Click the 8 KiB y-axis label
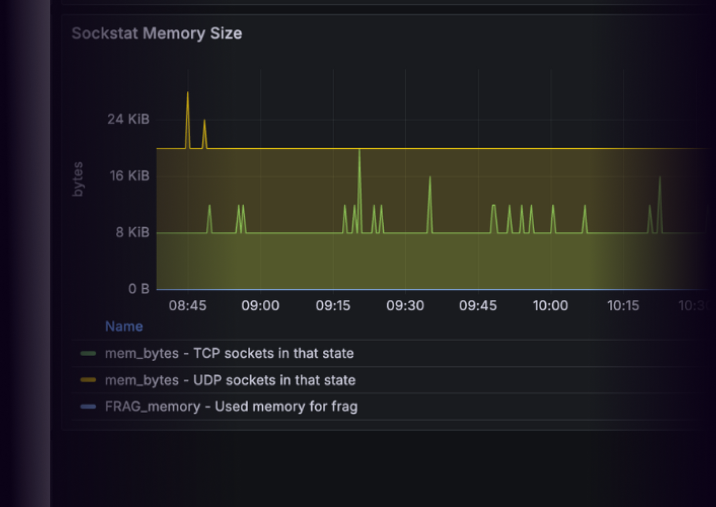The image size is (716, 507). click(x=132, y=233)
